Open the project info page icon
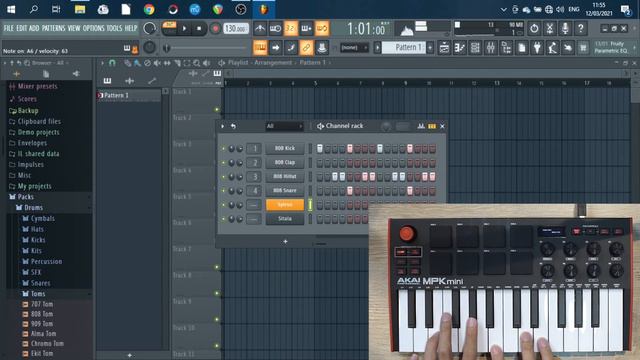Viewport: 640px width, 360px height. (x=522, y=48)
